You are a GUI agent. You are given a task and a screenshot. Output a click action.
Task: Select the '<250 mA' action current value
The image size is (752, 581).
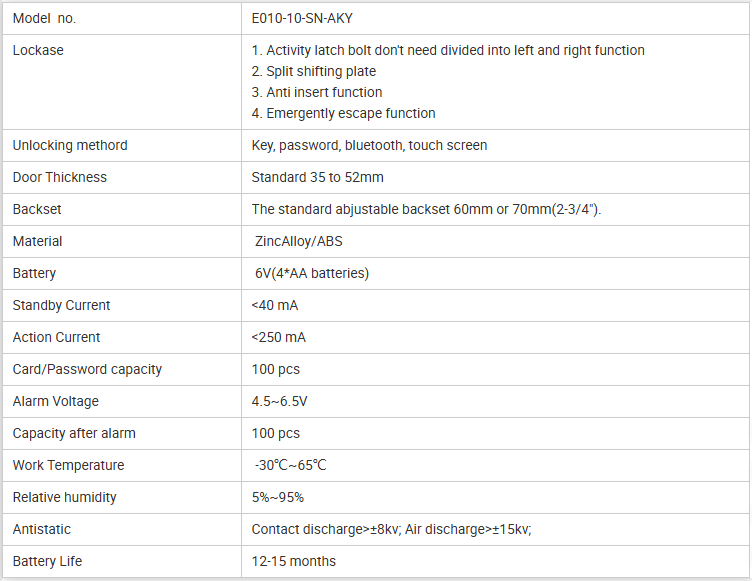tap(279, 337)
